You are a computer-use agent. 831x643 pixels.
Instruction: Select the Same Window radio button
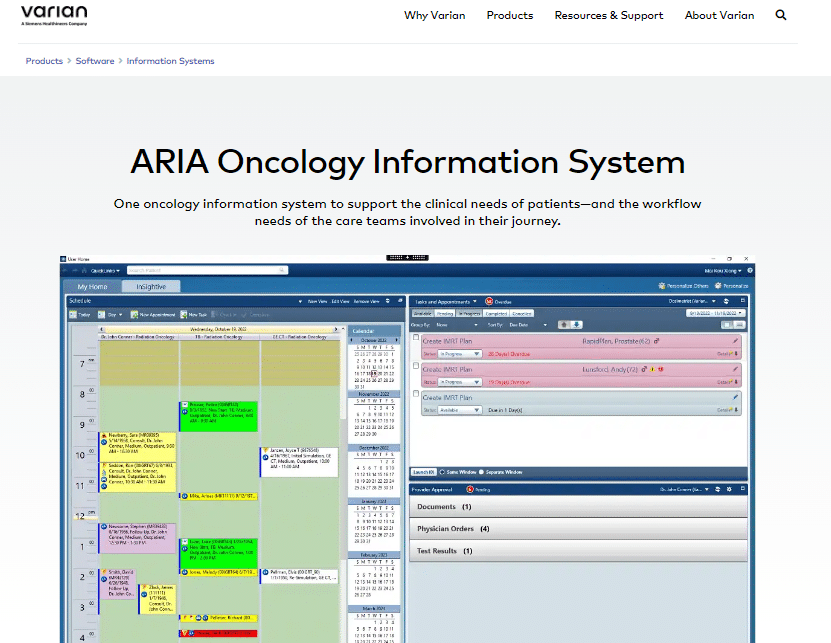coord(443,472)
